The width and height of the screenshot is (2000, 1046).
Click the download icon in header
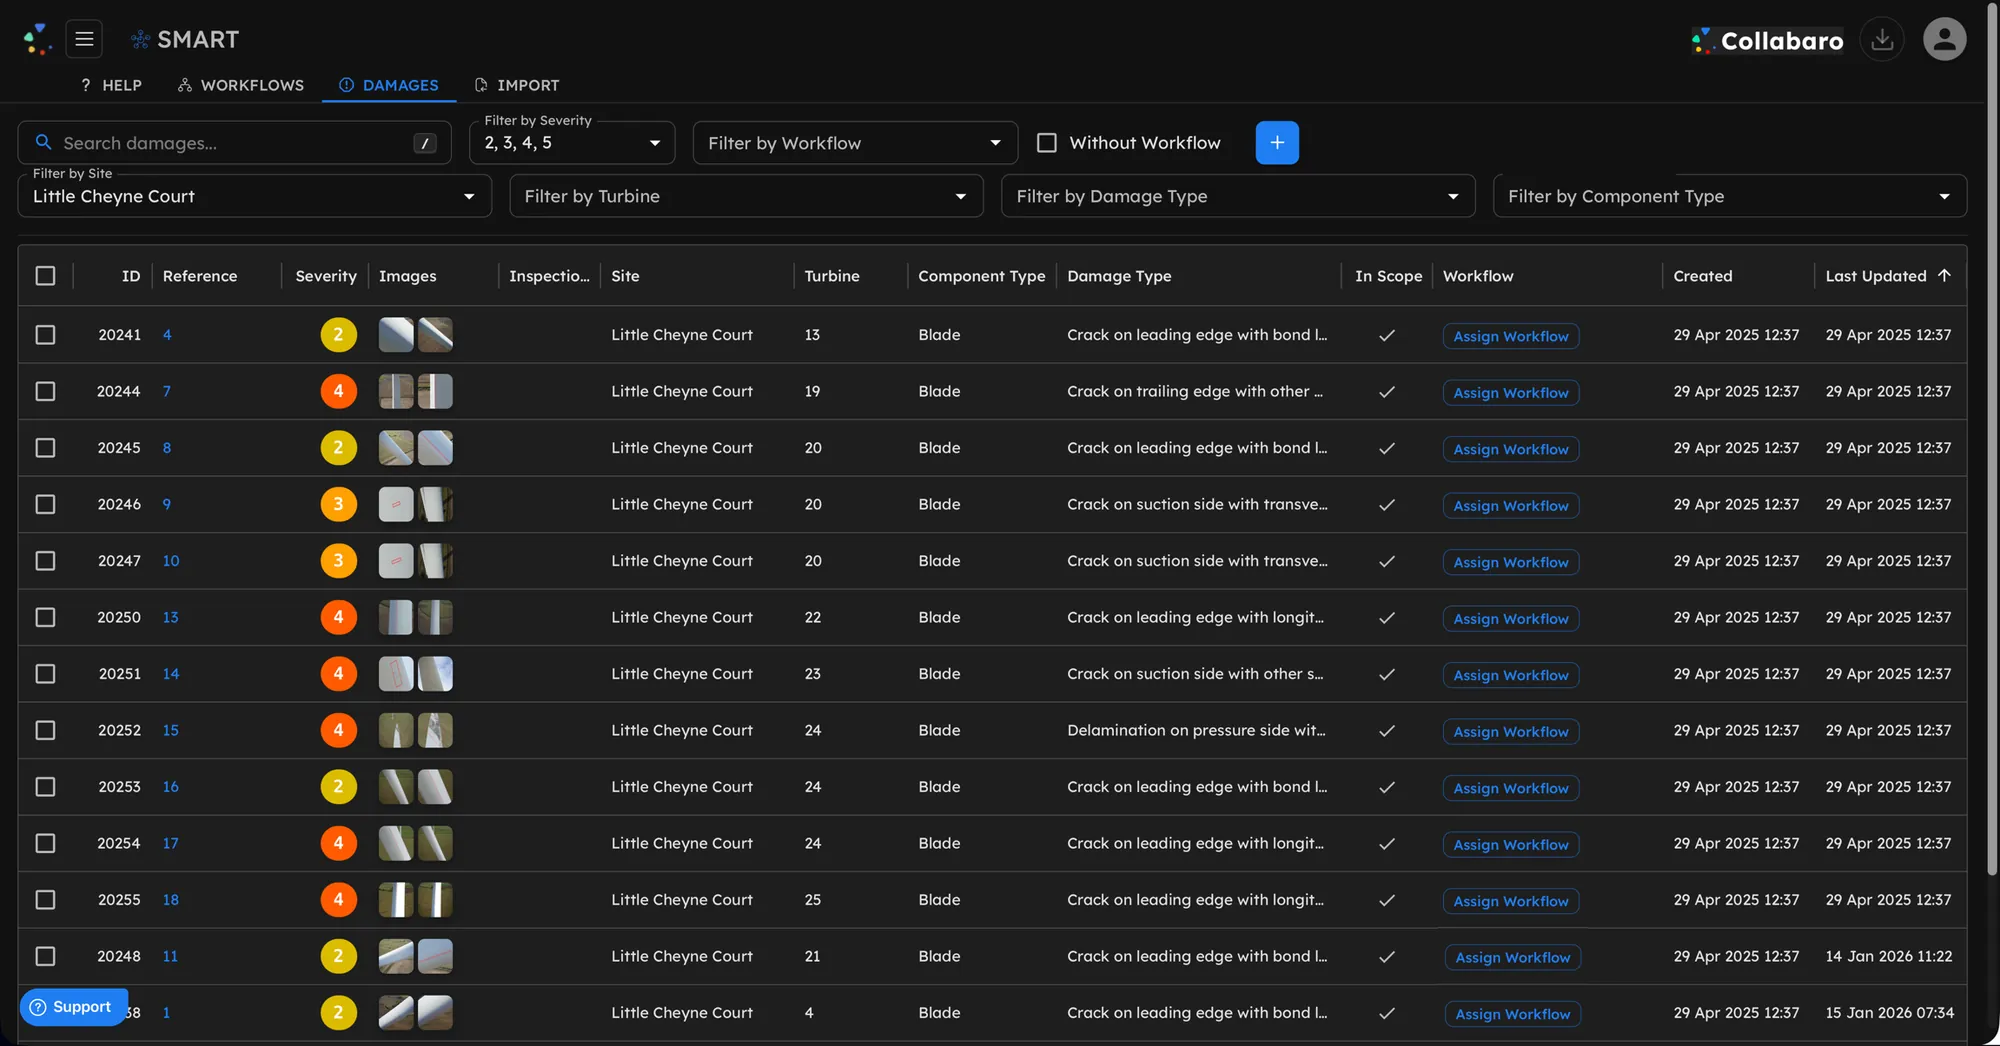coord(1882,40)
